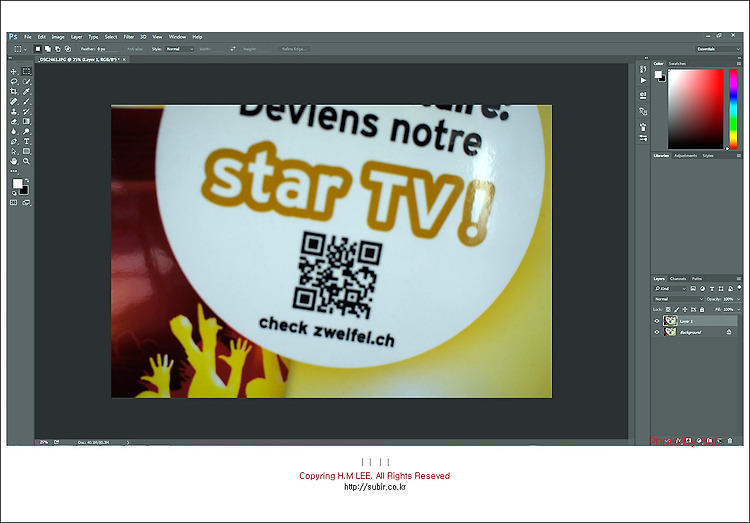Toggle Quick Mask mode
Screen dimensions: 750x523
click(x=14, y=203)
